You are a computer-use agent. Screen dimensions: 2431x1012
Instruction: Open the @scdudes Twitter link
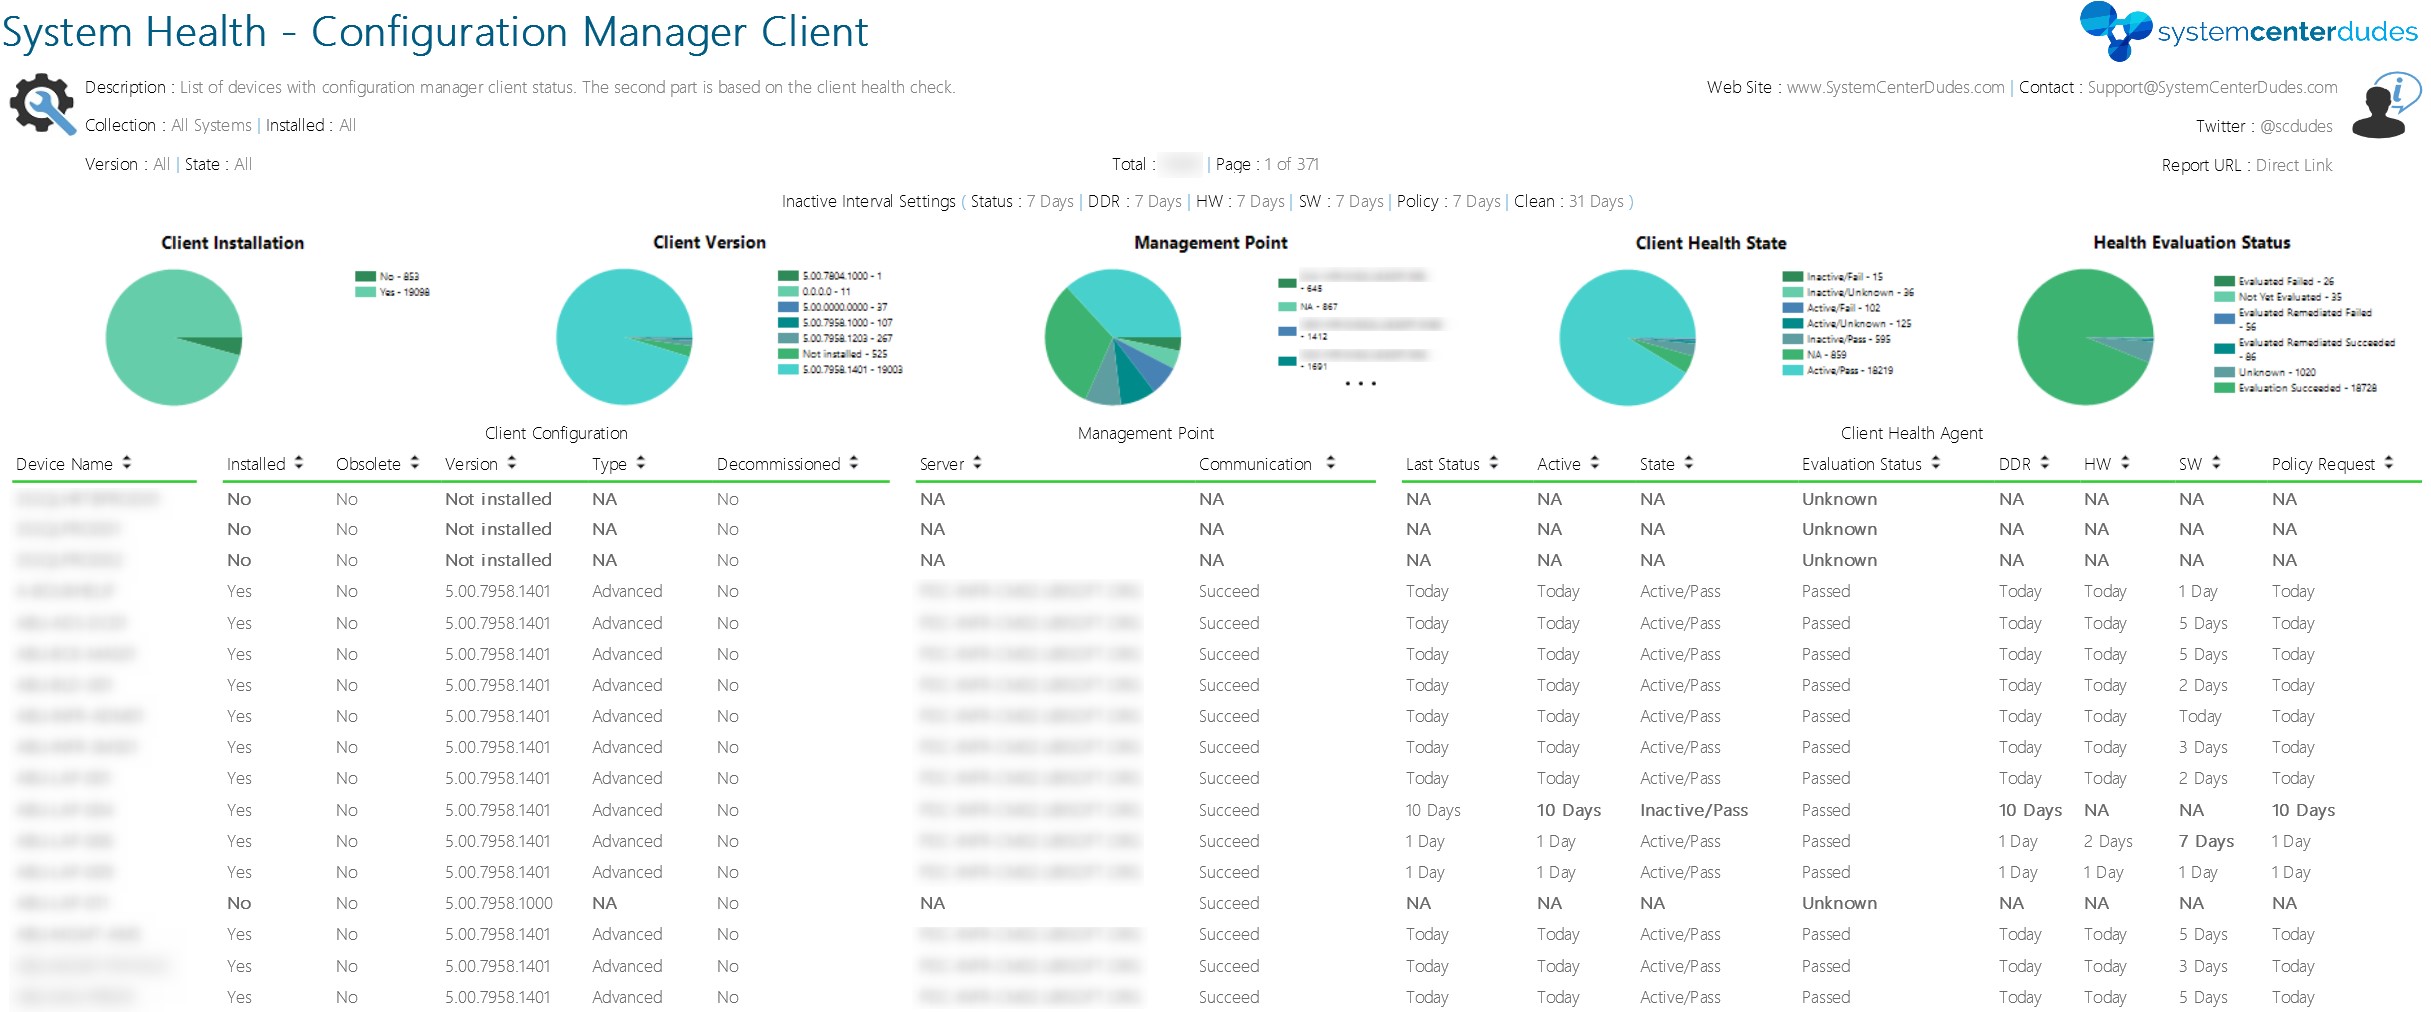click(2296, 126)
